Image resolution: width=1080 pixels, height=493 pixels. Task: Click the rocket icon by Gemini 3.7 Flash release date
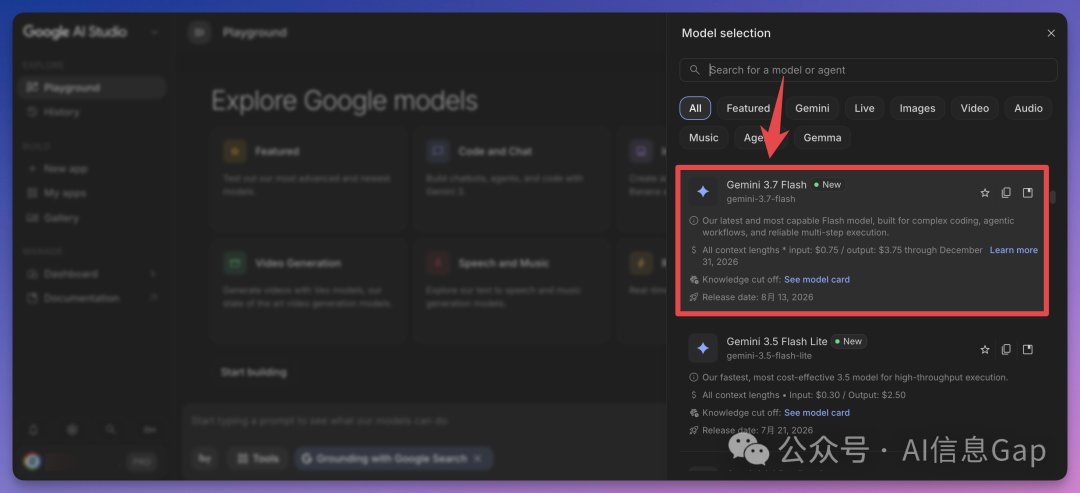click(694, 297)
